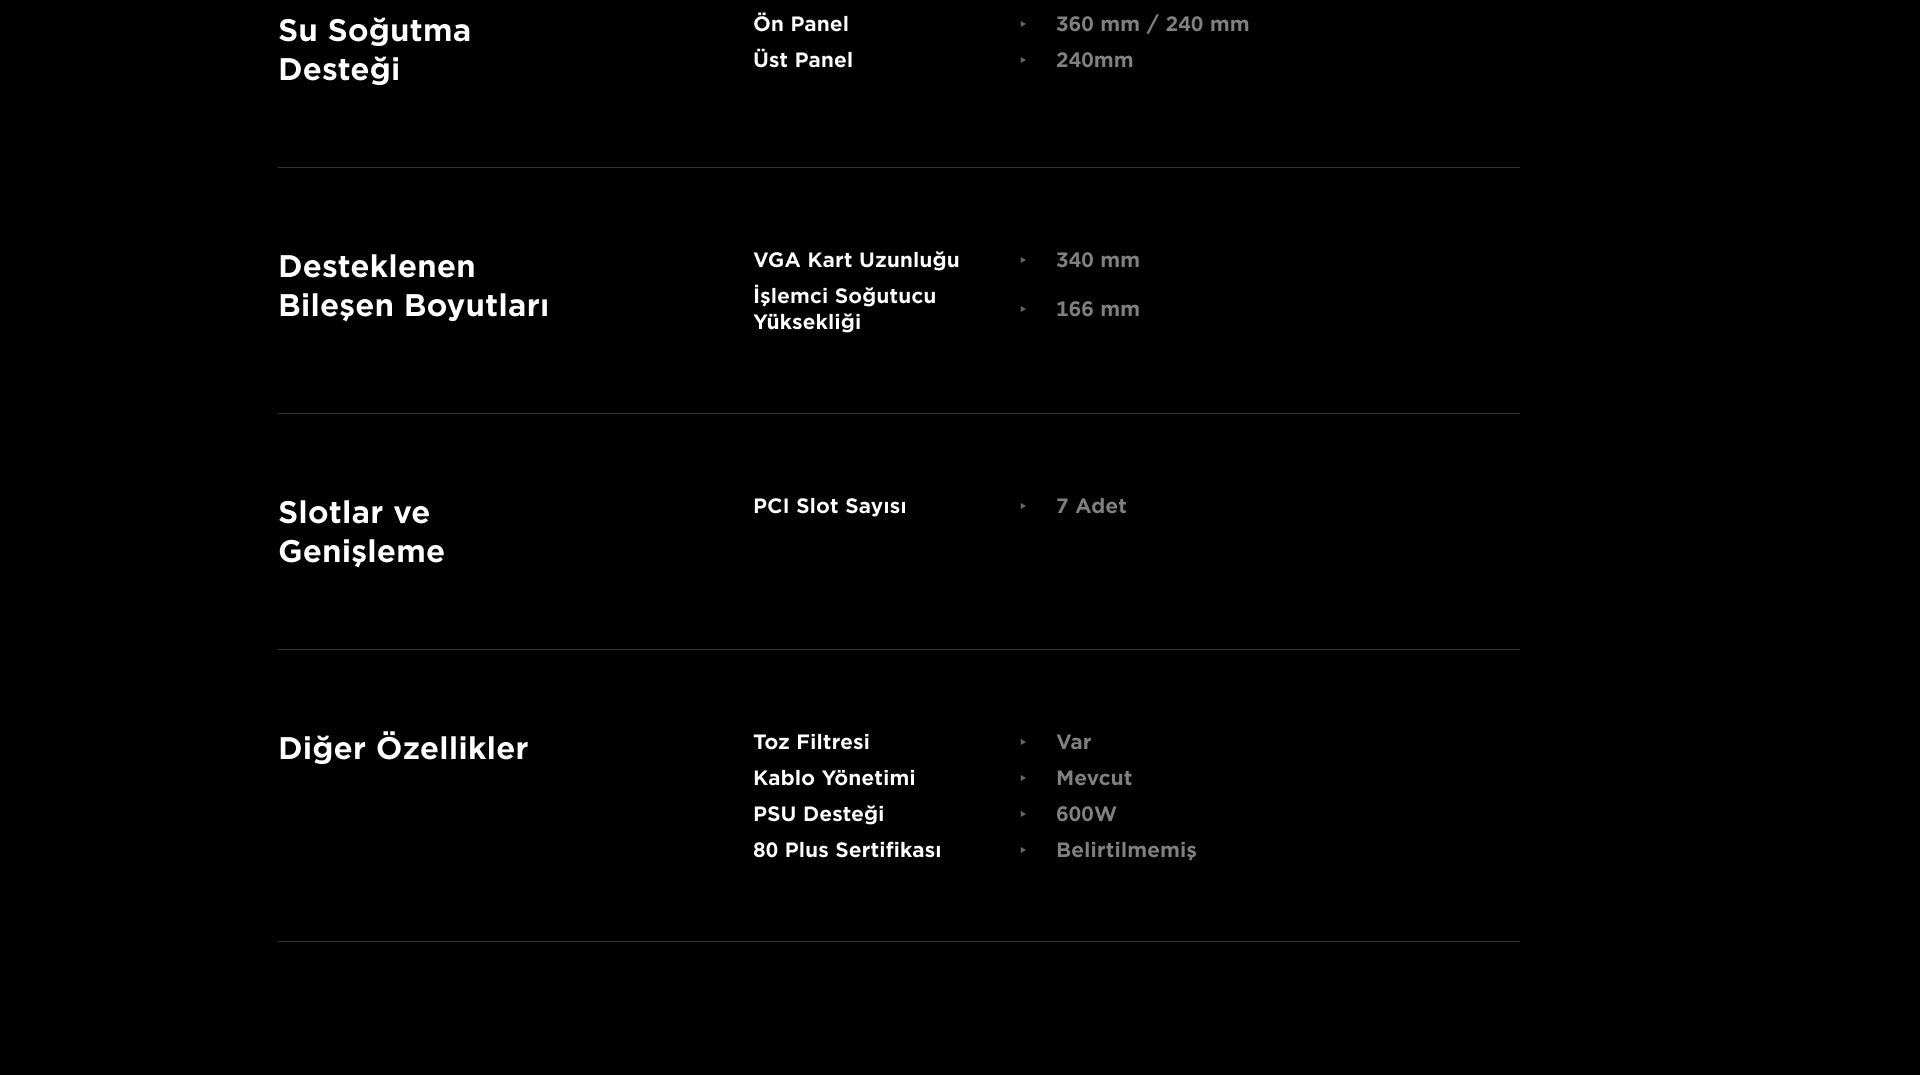Screen dimensions: 1920x1075
Task: Click the 600W PSU value
Action: coord(1086,814)
